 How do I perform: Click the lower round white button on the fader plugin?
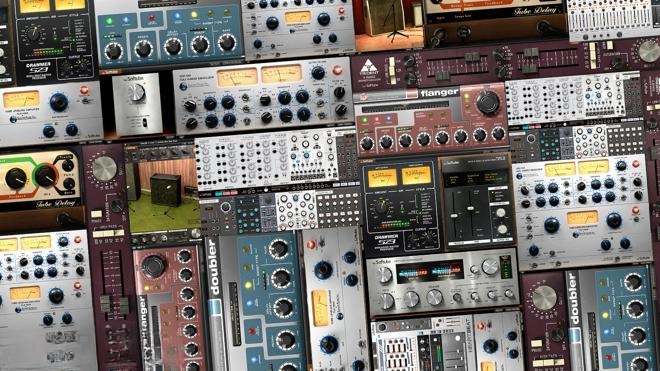pos(502,230)
